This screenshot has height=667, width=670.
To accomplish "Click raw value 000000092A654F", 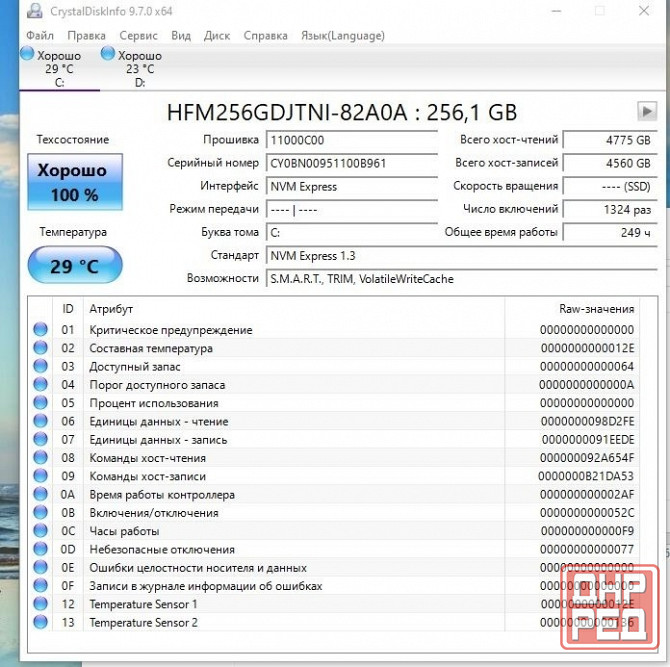I will pos(587,458).
